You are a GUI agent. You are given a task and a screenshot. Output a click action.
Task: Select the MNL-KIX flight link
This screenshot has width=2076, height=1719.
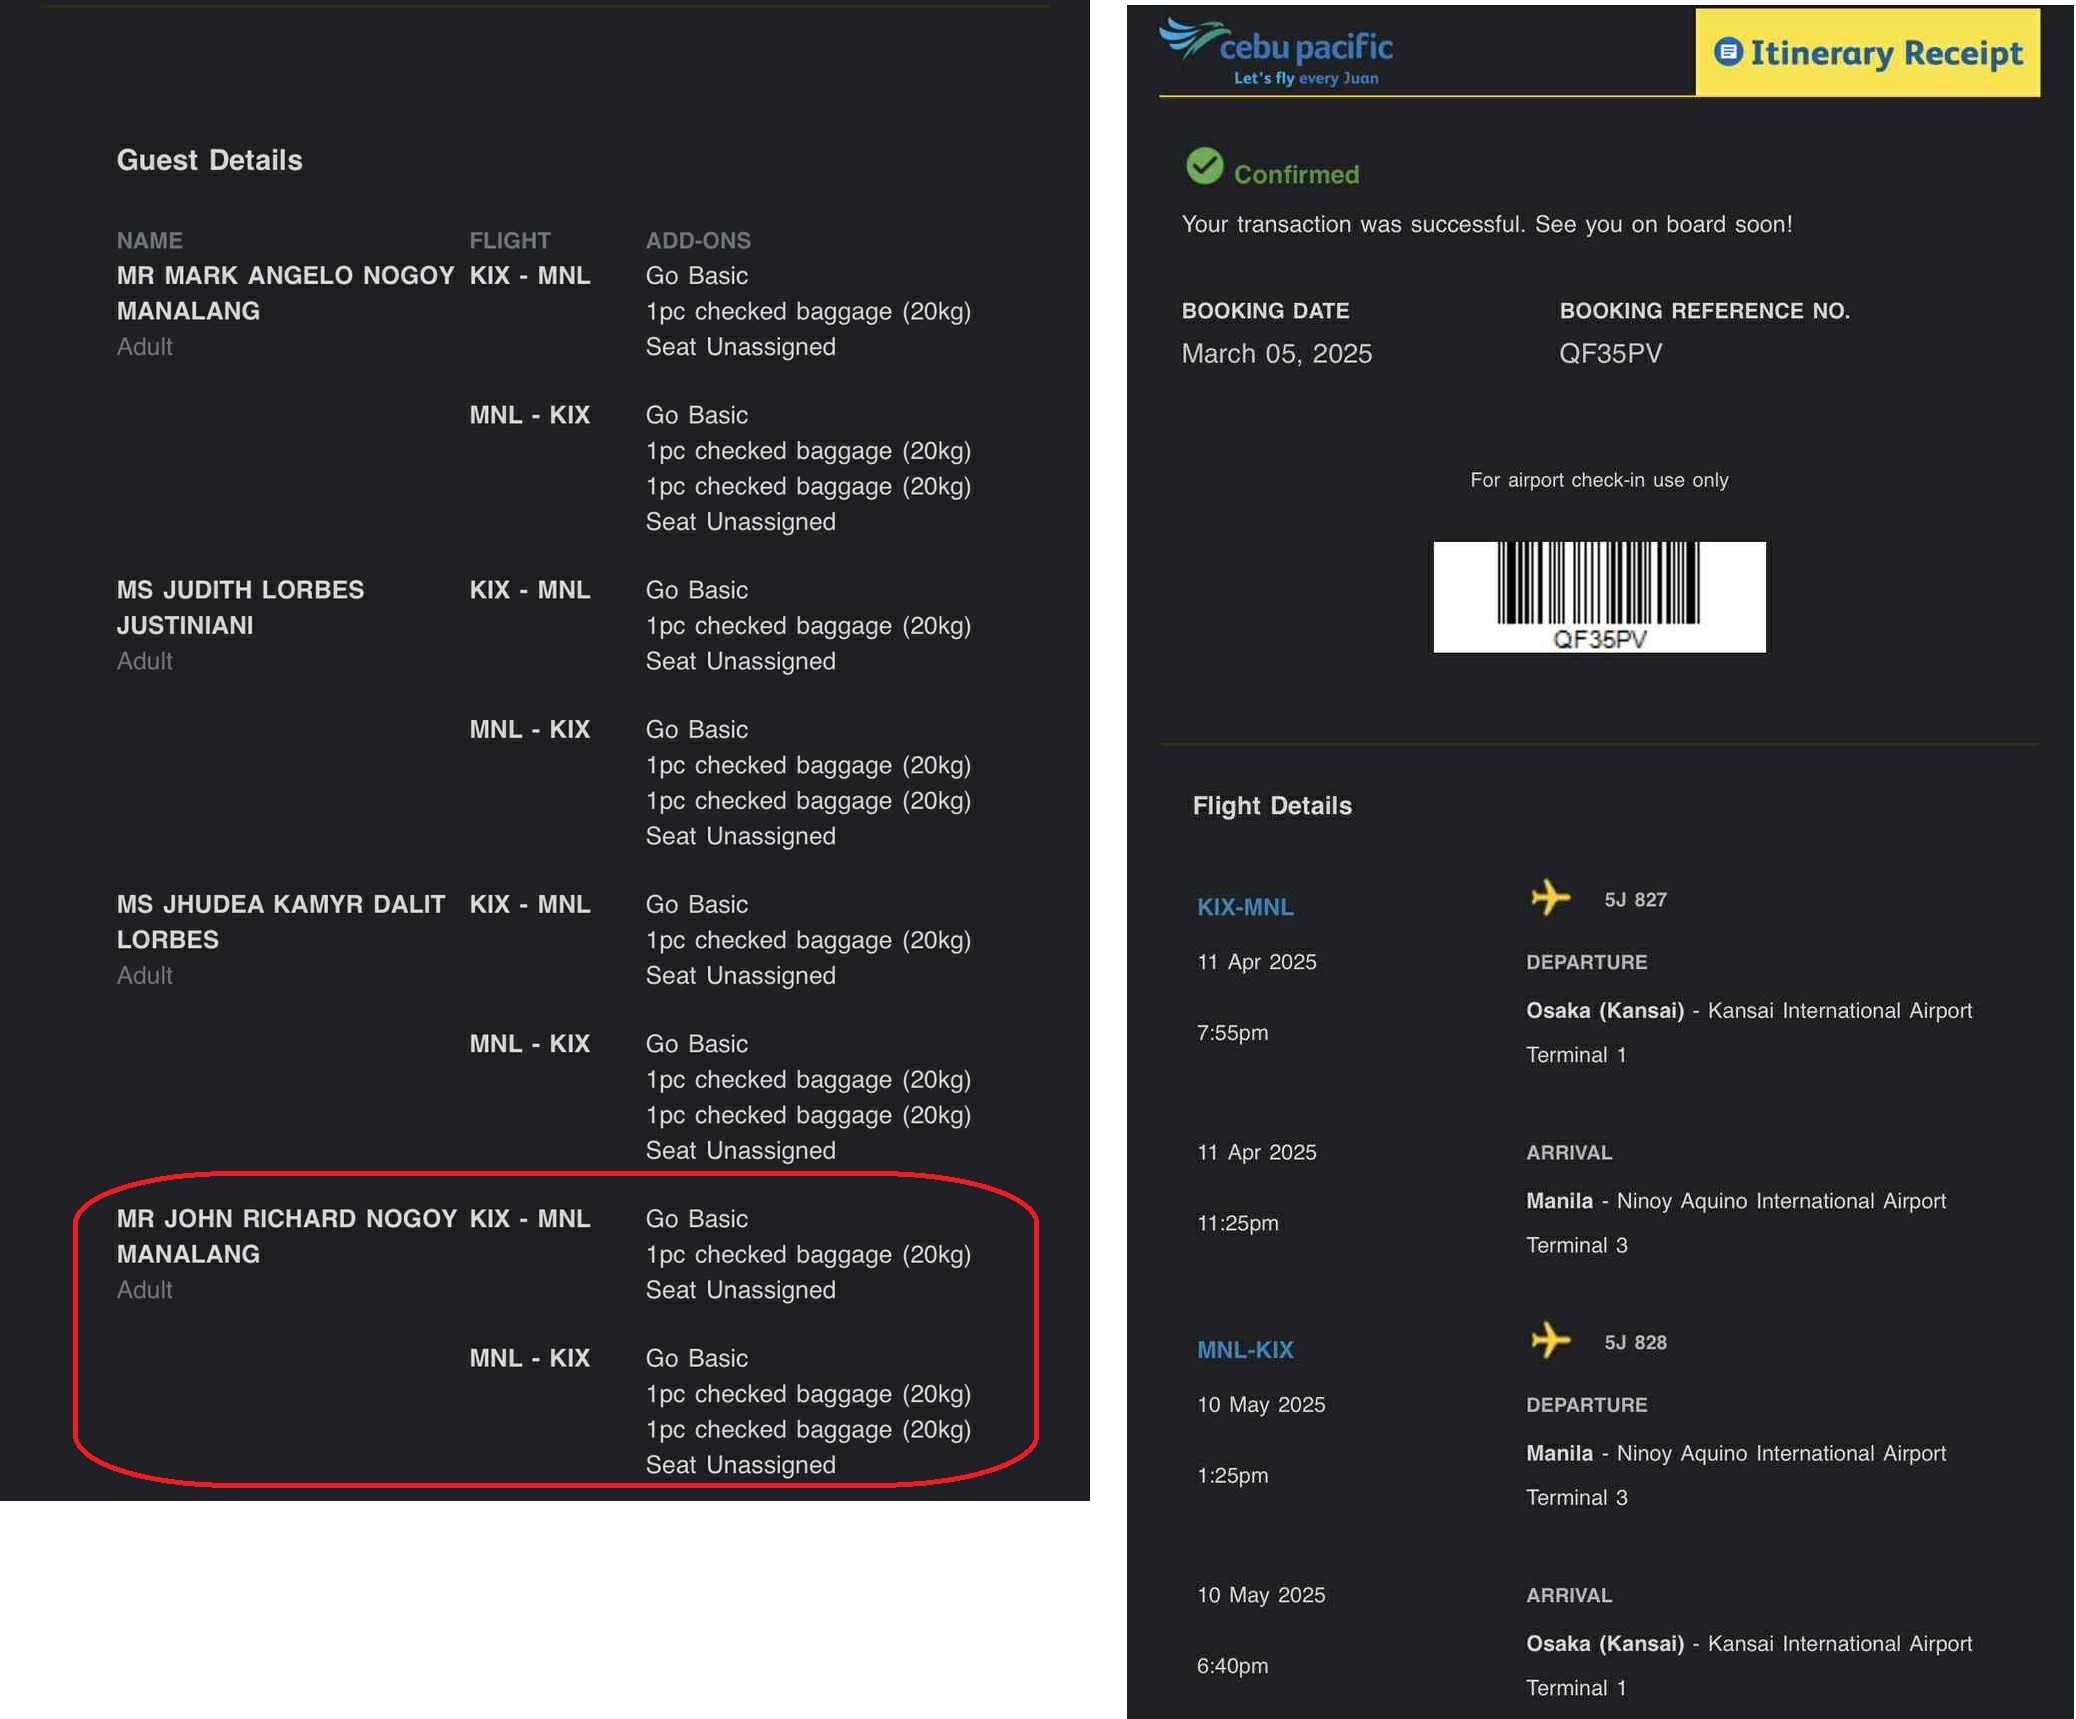click(1244, 1349)
